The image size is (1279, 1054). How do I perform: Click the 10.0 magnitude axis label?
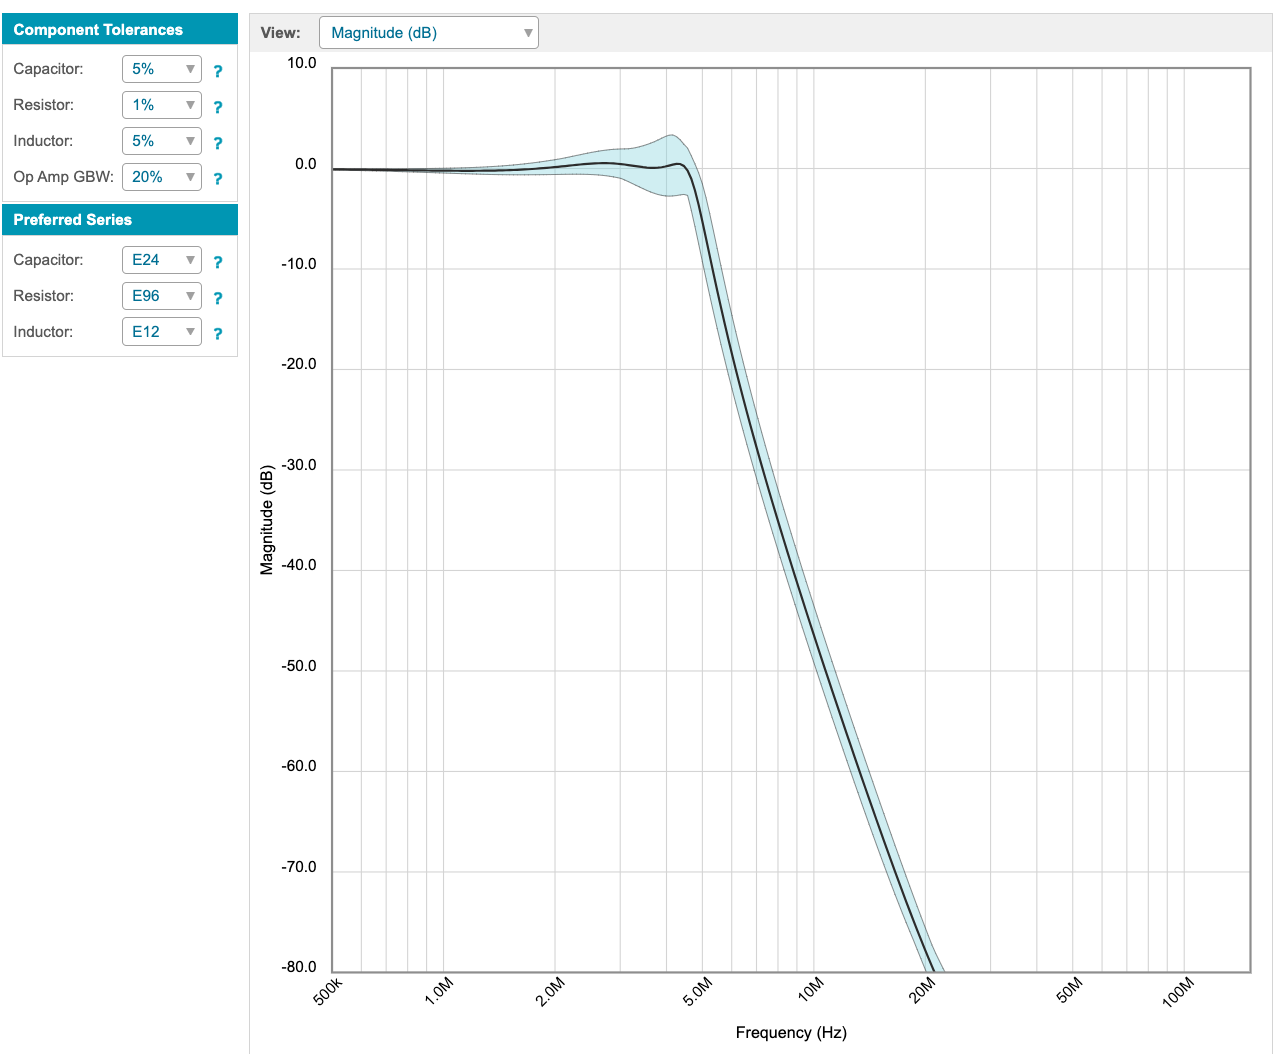tap(302, 63)
